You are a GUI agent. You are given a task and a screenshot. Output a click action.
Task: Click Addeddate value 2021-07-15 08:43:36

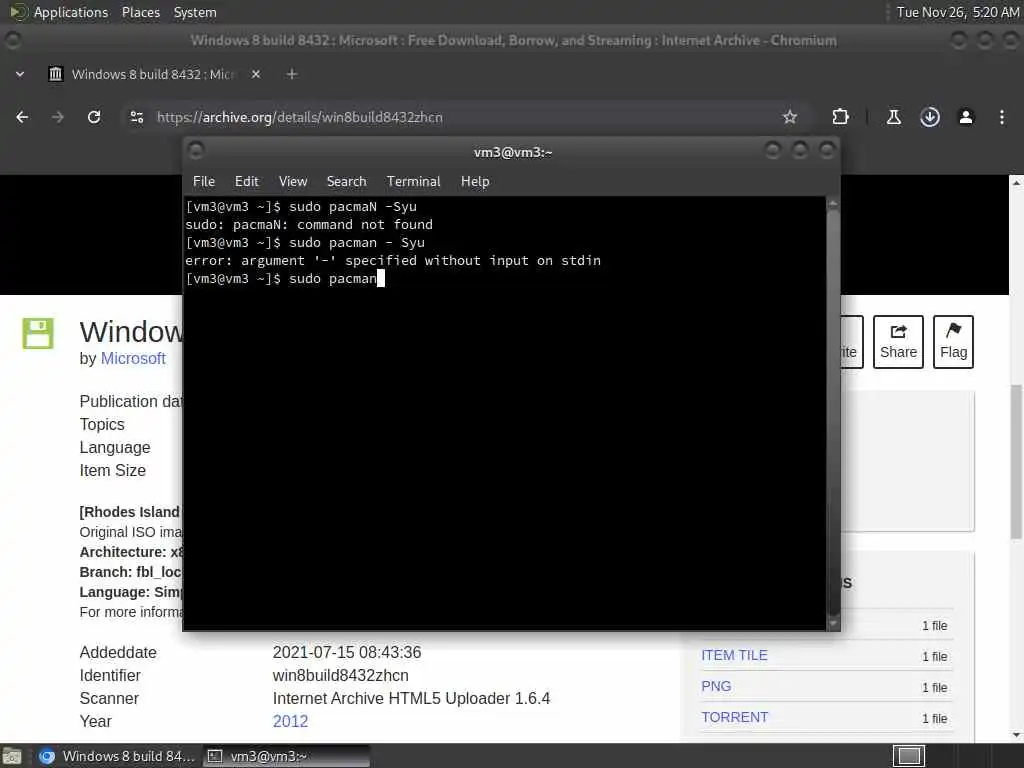point(347,652)
